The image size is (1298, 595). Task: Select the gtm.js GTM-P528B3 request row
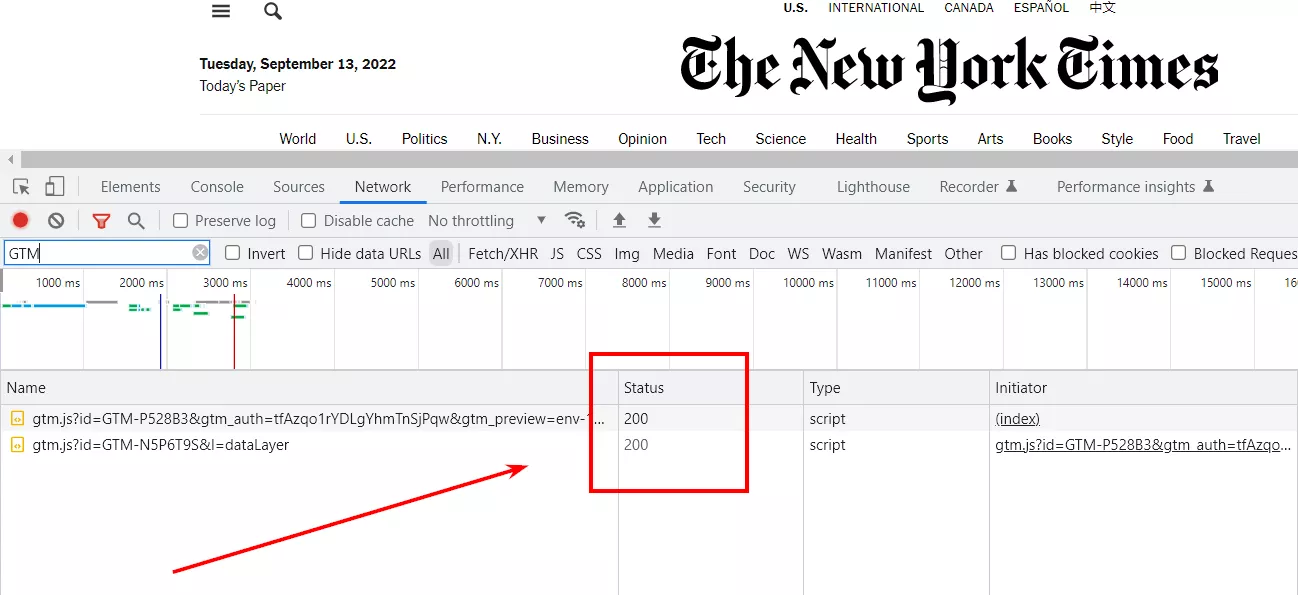[x=649, y=419]
